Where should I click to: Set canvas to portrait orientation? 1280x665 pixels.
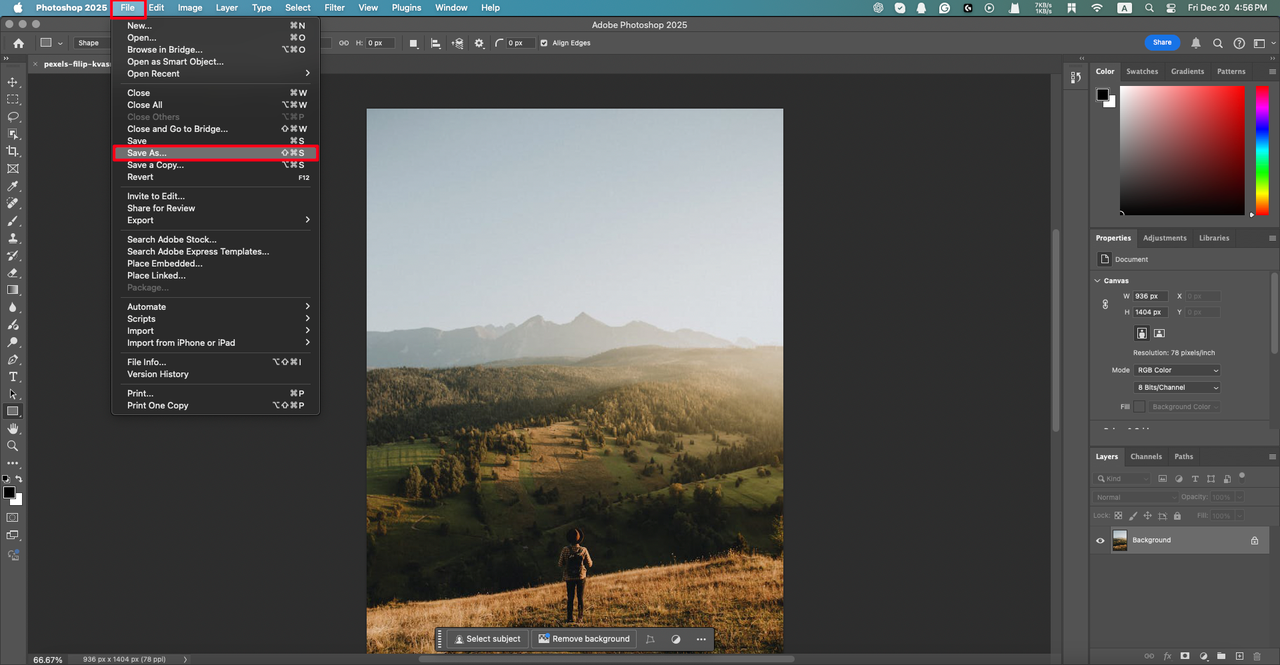(1142, 333)
